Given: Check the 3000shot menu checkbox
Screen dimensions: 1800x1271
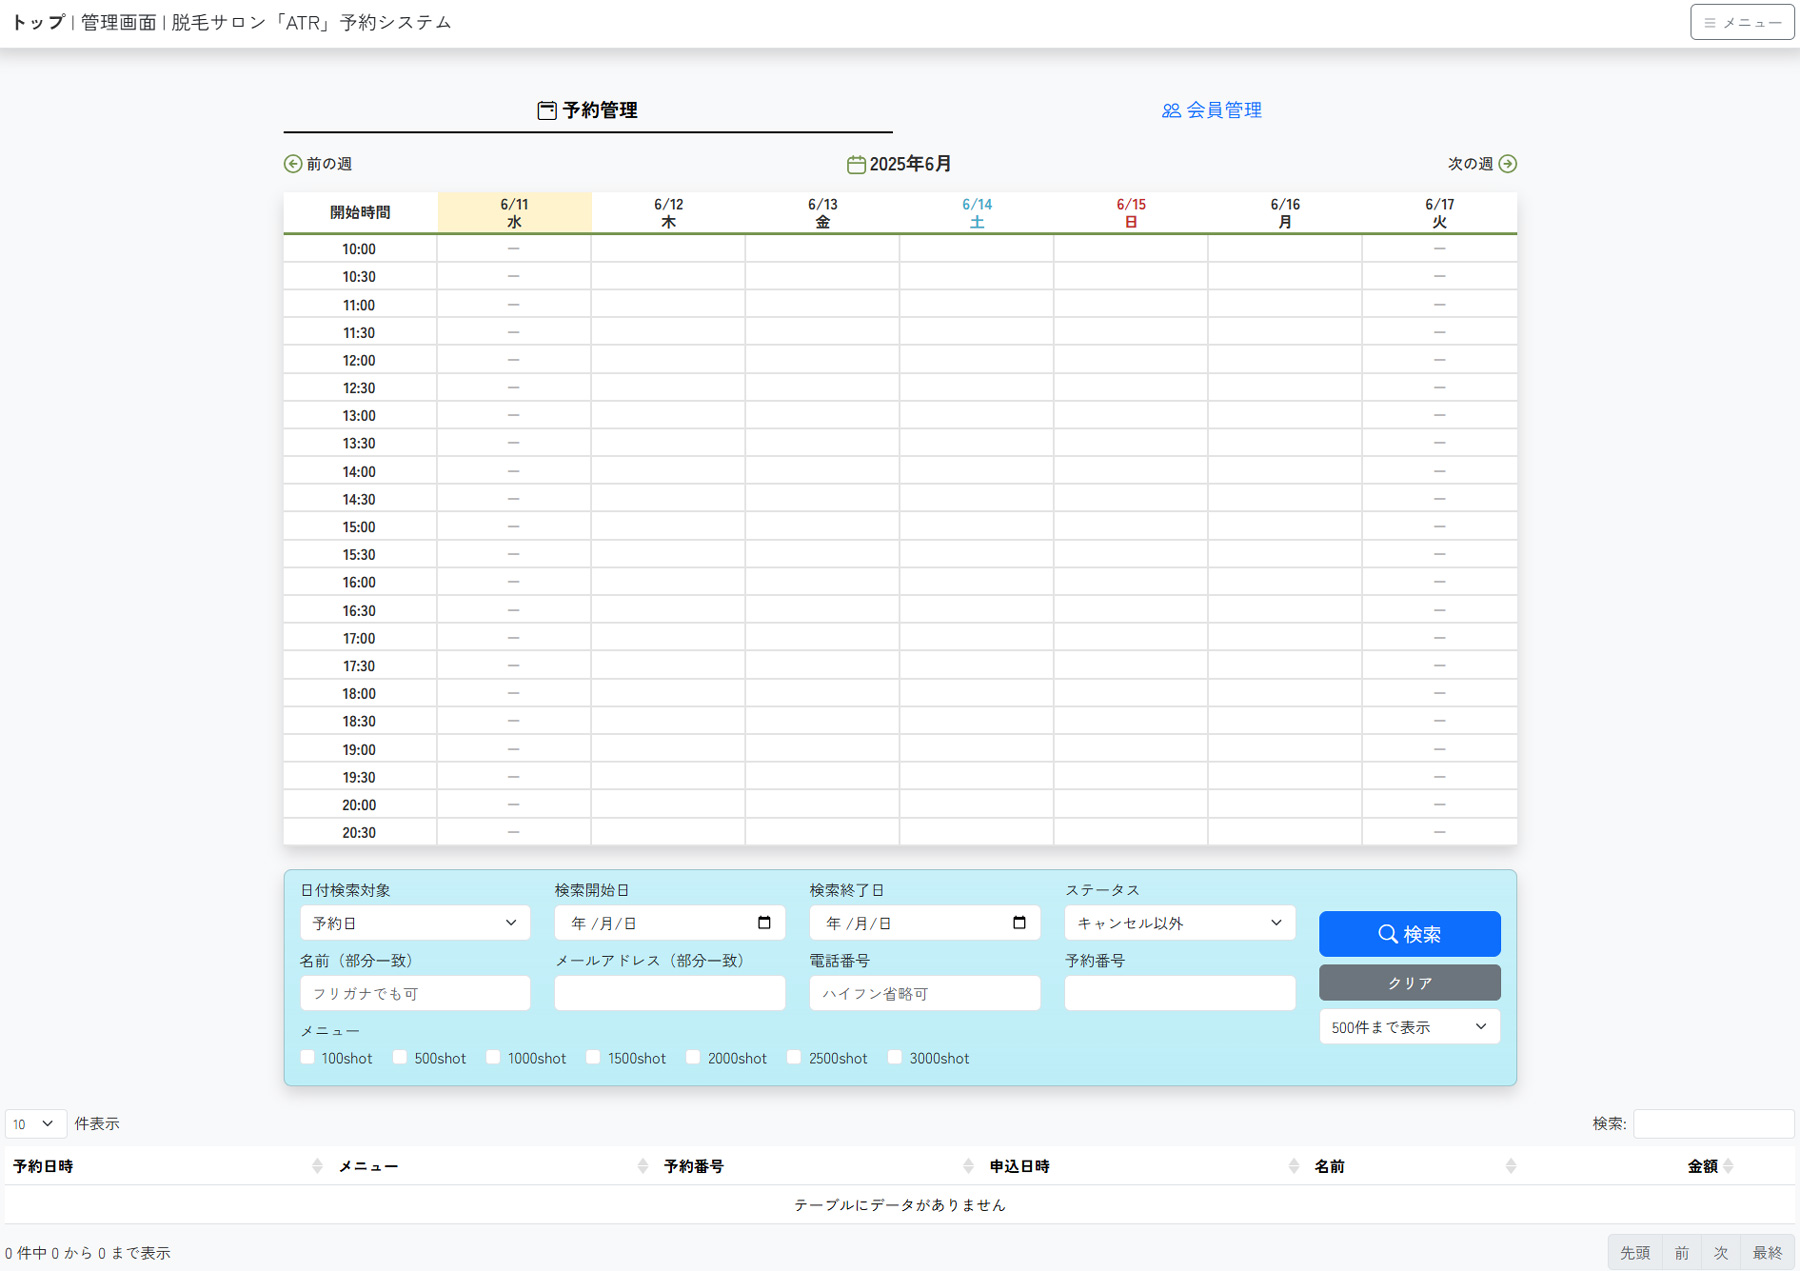Looking at the screenshot, I should click(895, 1057).
